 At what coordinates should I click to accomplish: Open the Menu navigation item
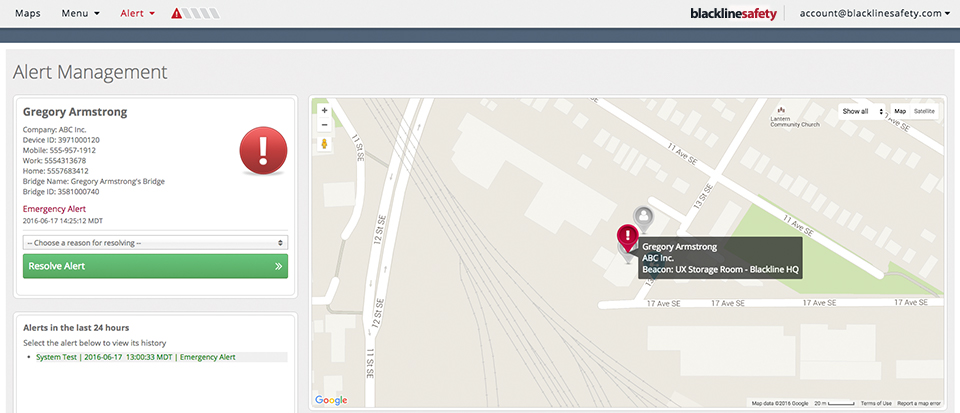click(x=80, y=14)
